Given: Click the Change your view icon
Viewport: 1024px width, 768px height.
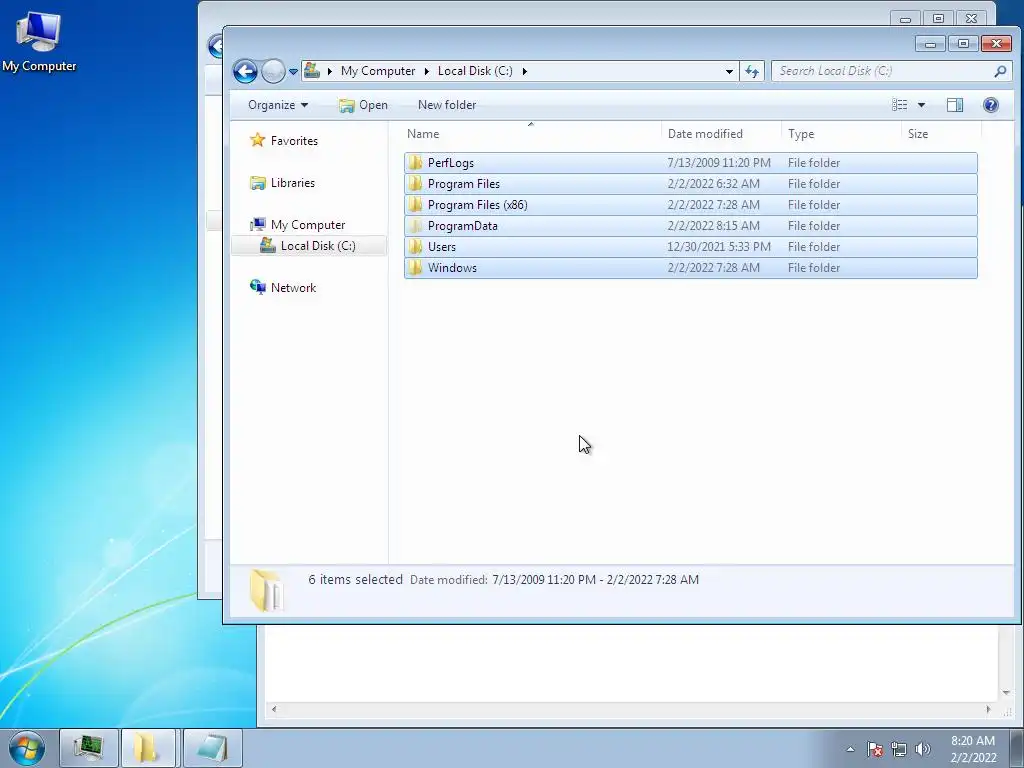Looking at the screenshot, I should tap(899, 105).
